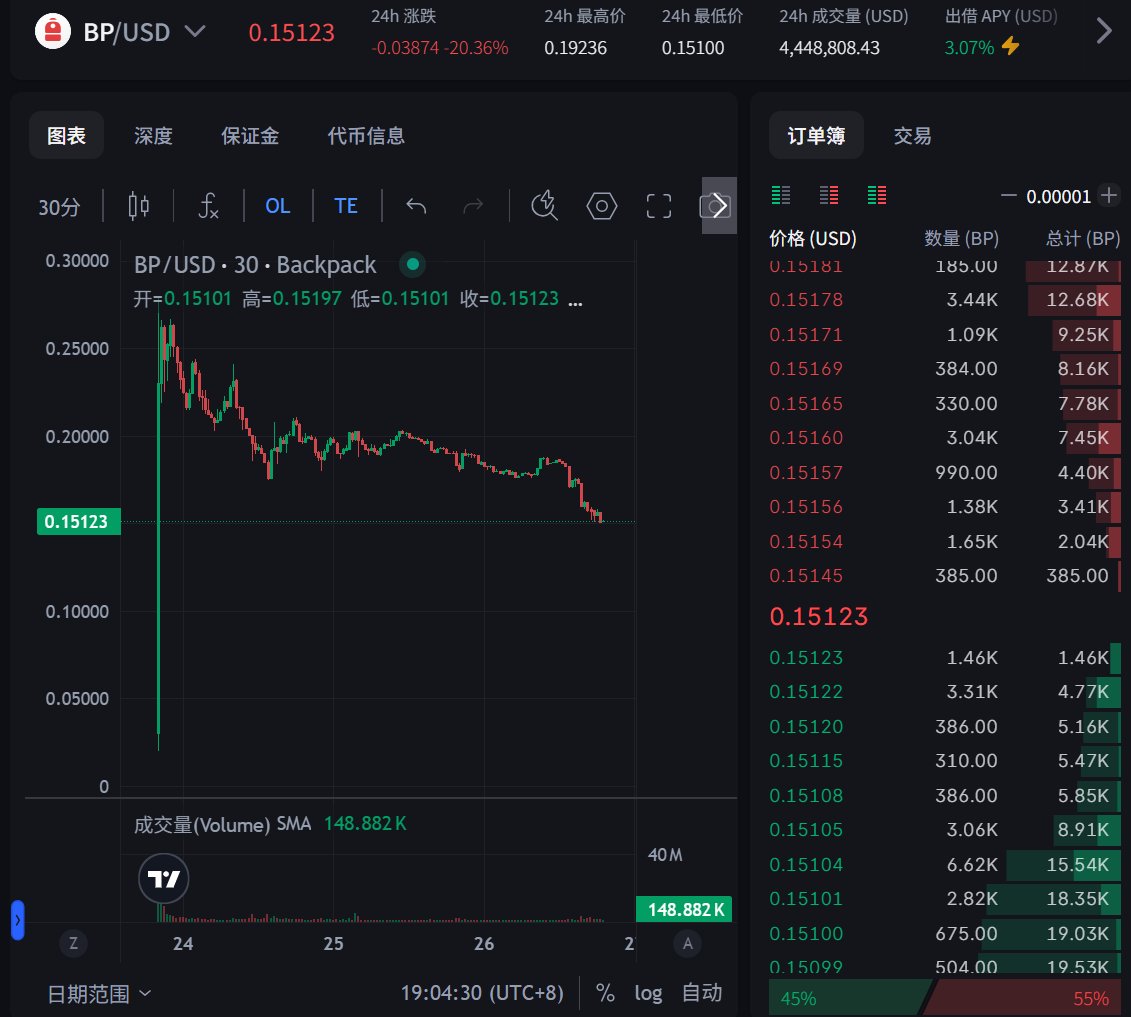The height and width of the screenshot is (1017, 1131).
Task: Select bid price 0.15100 in order book
Action: (806, 933)
